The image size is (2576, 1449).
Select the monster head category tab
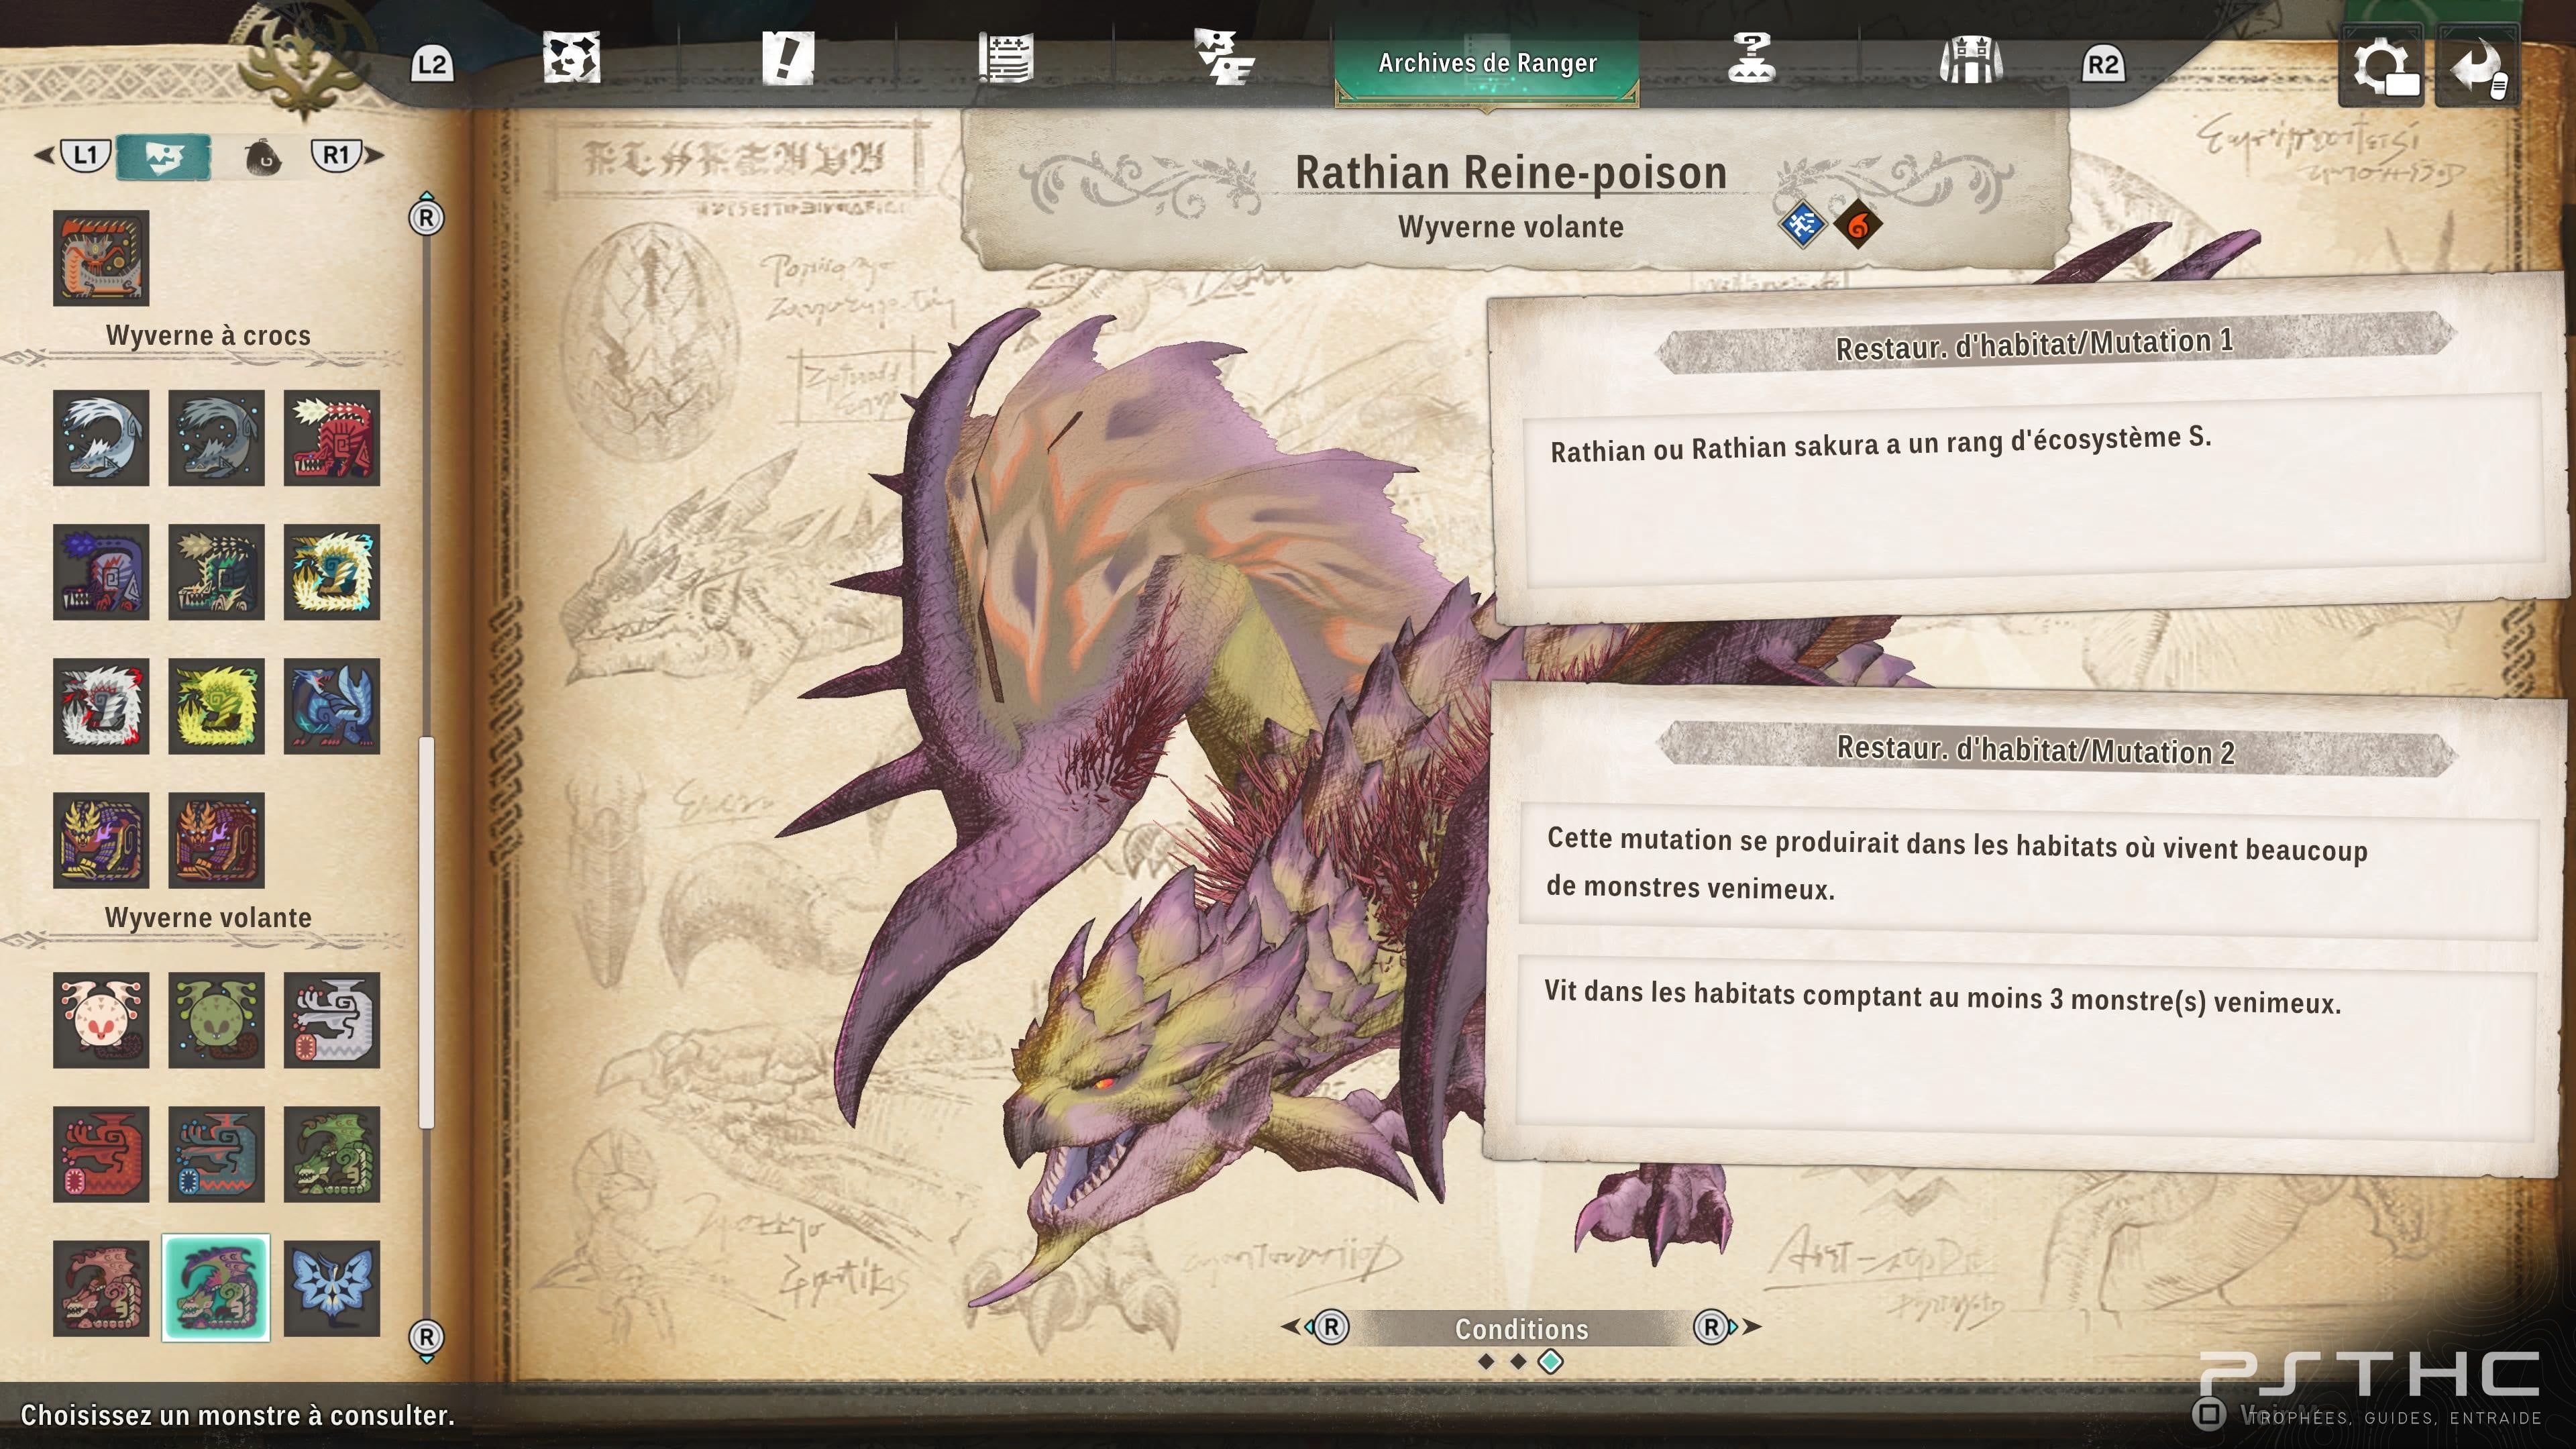[164, 156]
